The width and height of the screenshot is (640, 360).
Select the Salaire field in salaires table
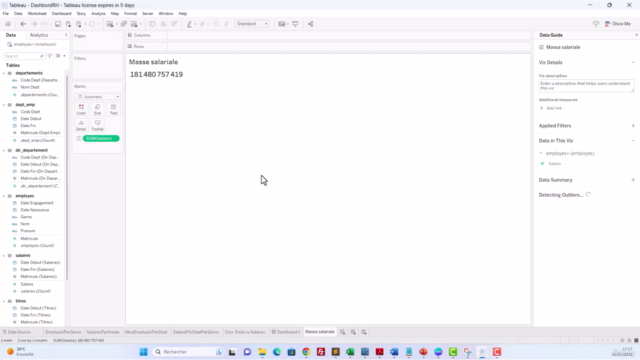click(x=27, y=284)
